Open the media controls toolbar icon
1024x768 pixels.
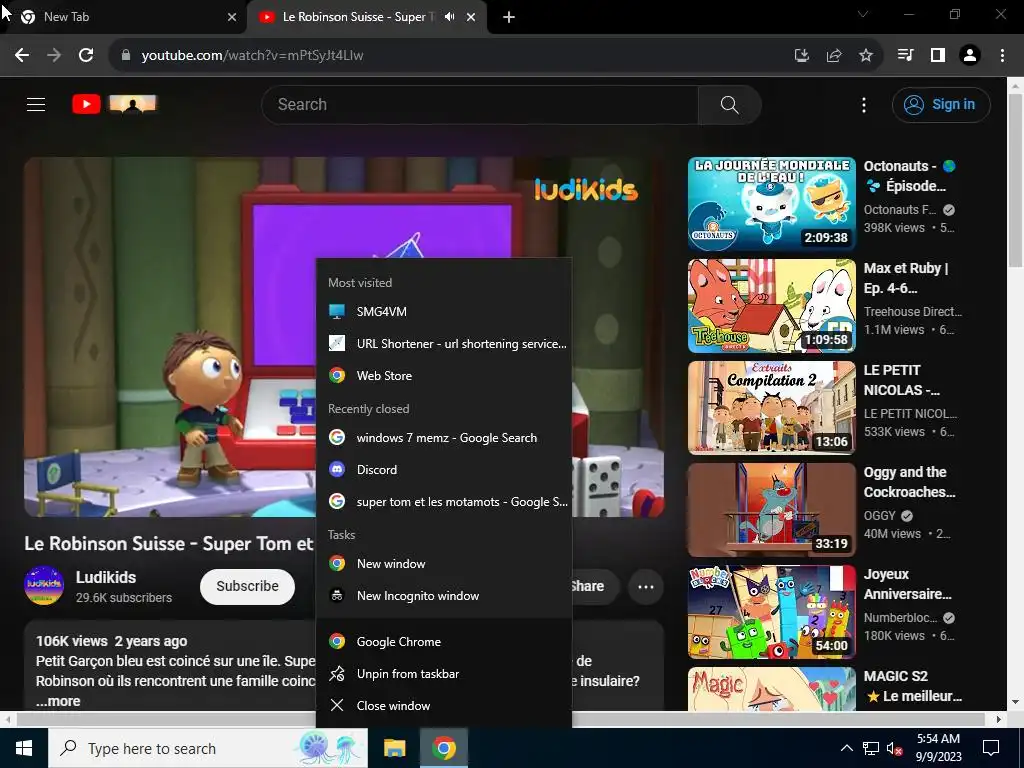coord(905,56)
